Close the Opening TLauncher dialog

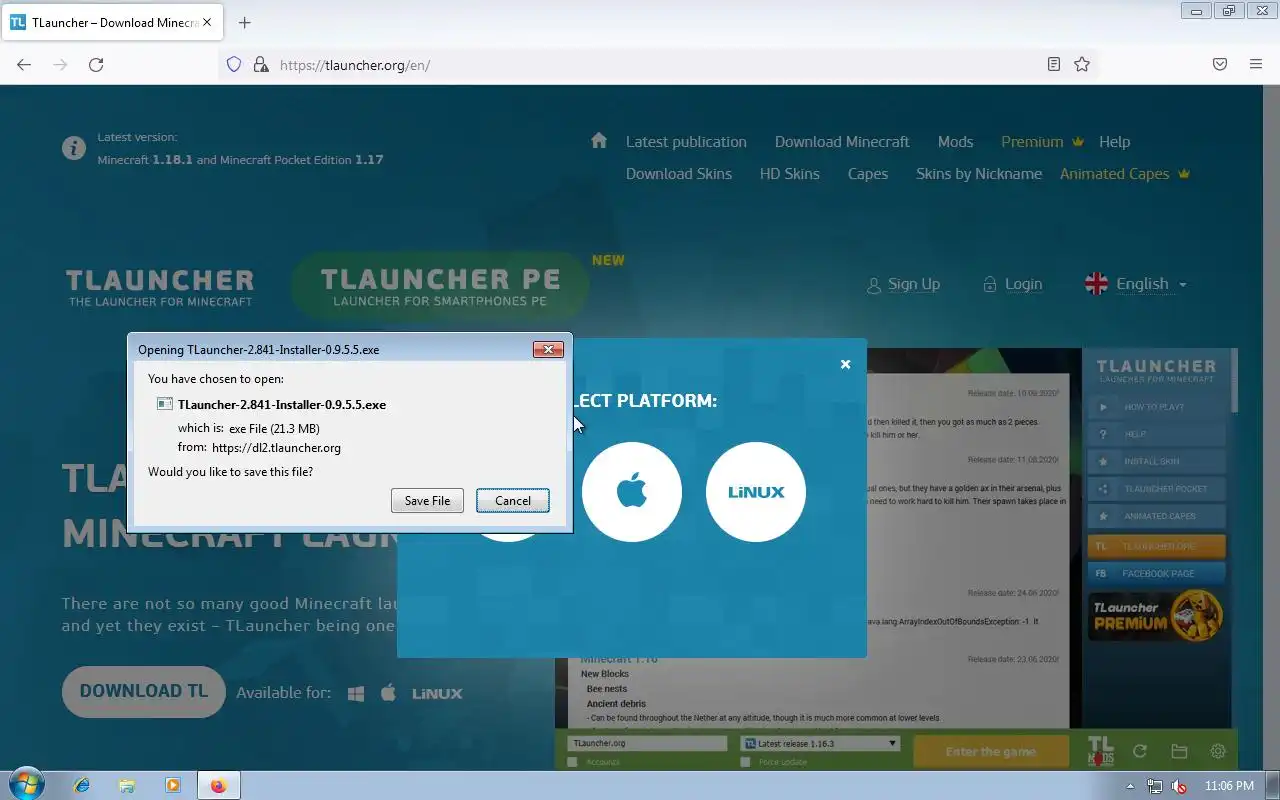(x=548, y=349)
